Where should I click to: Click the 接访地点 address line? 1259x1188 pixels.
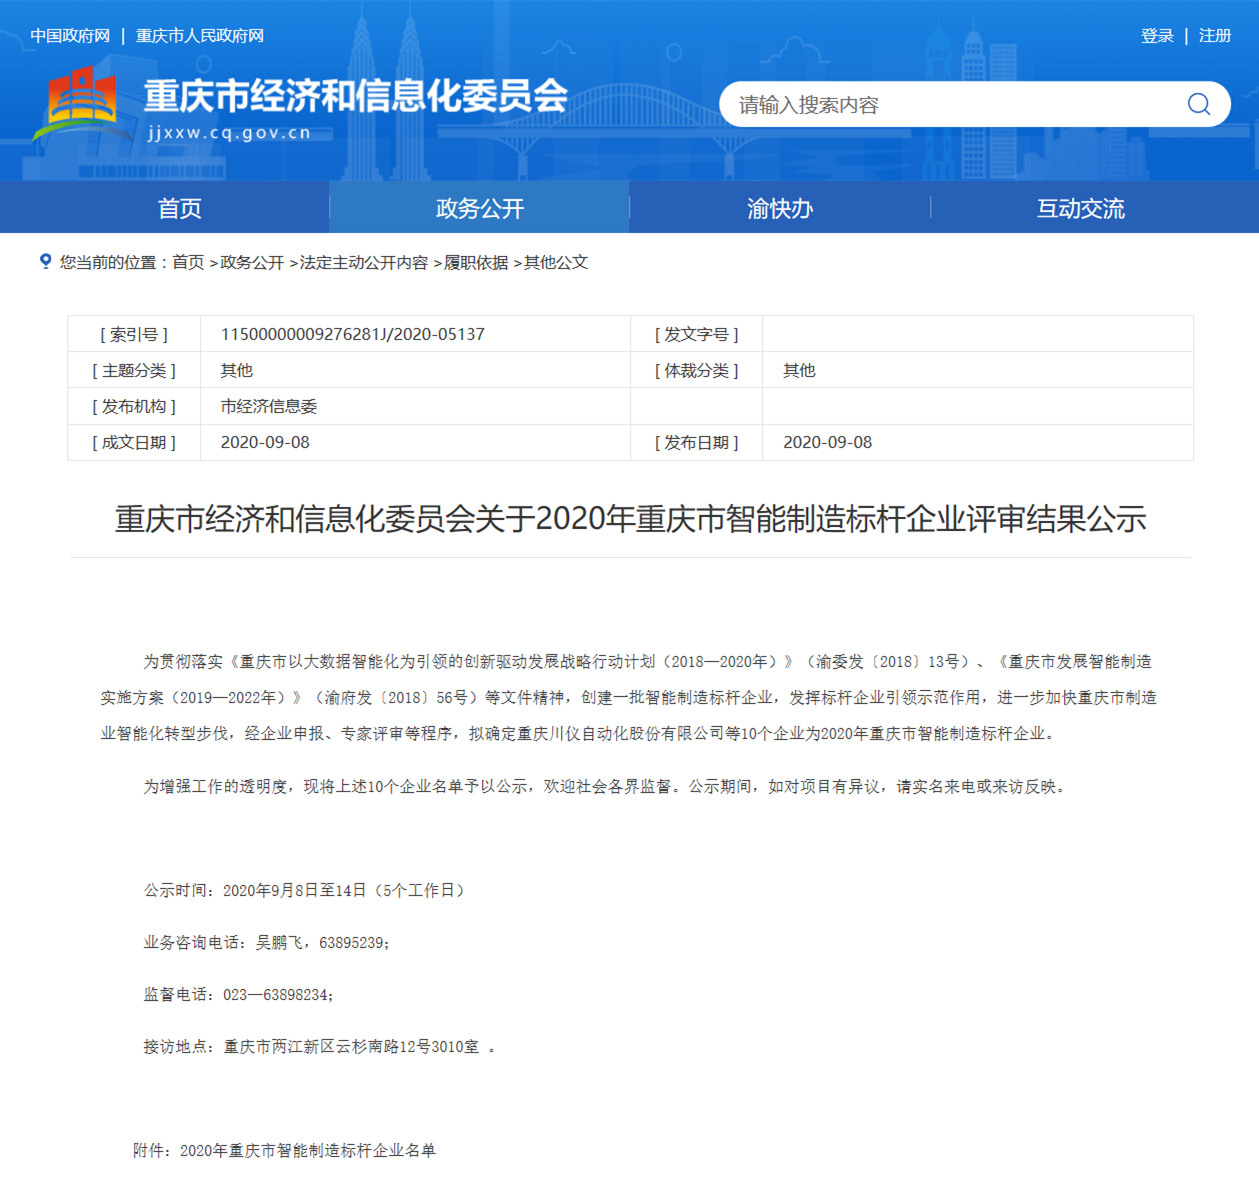[320, 1046]
